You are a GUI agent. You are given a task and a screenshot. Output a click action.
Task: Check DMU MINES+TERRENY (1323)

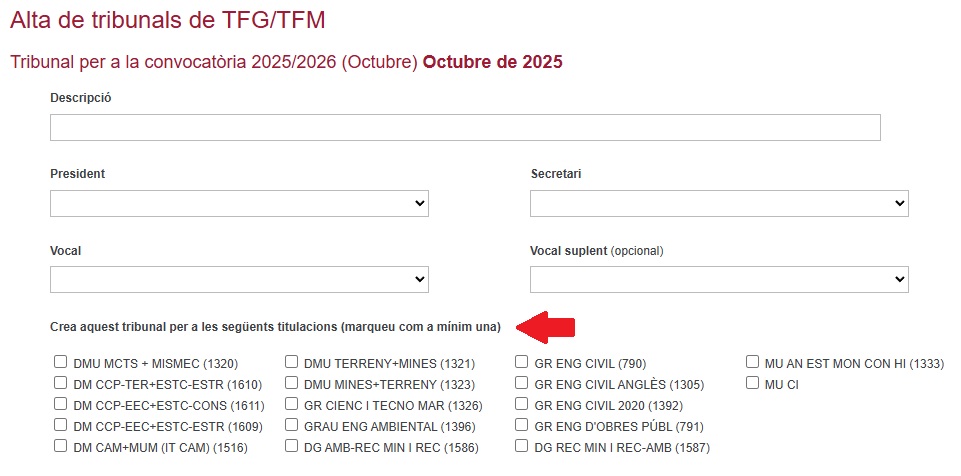tap(292, 383)
